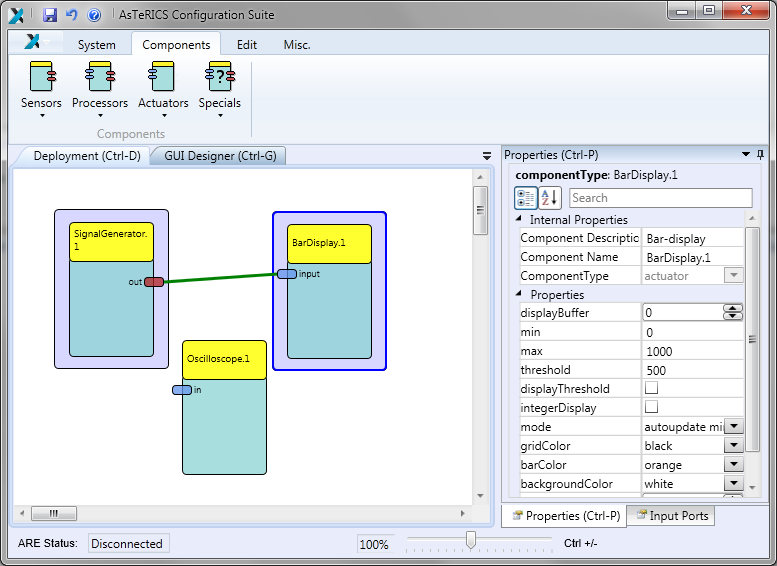Open the Processors component menu
The height and width of the screenshot is (566, 777).
pyautogui.click(x=100, y=89)
